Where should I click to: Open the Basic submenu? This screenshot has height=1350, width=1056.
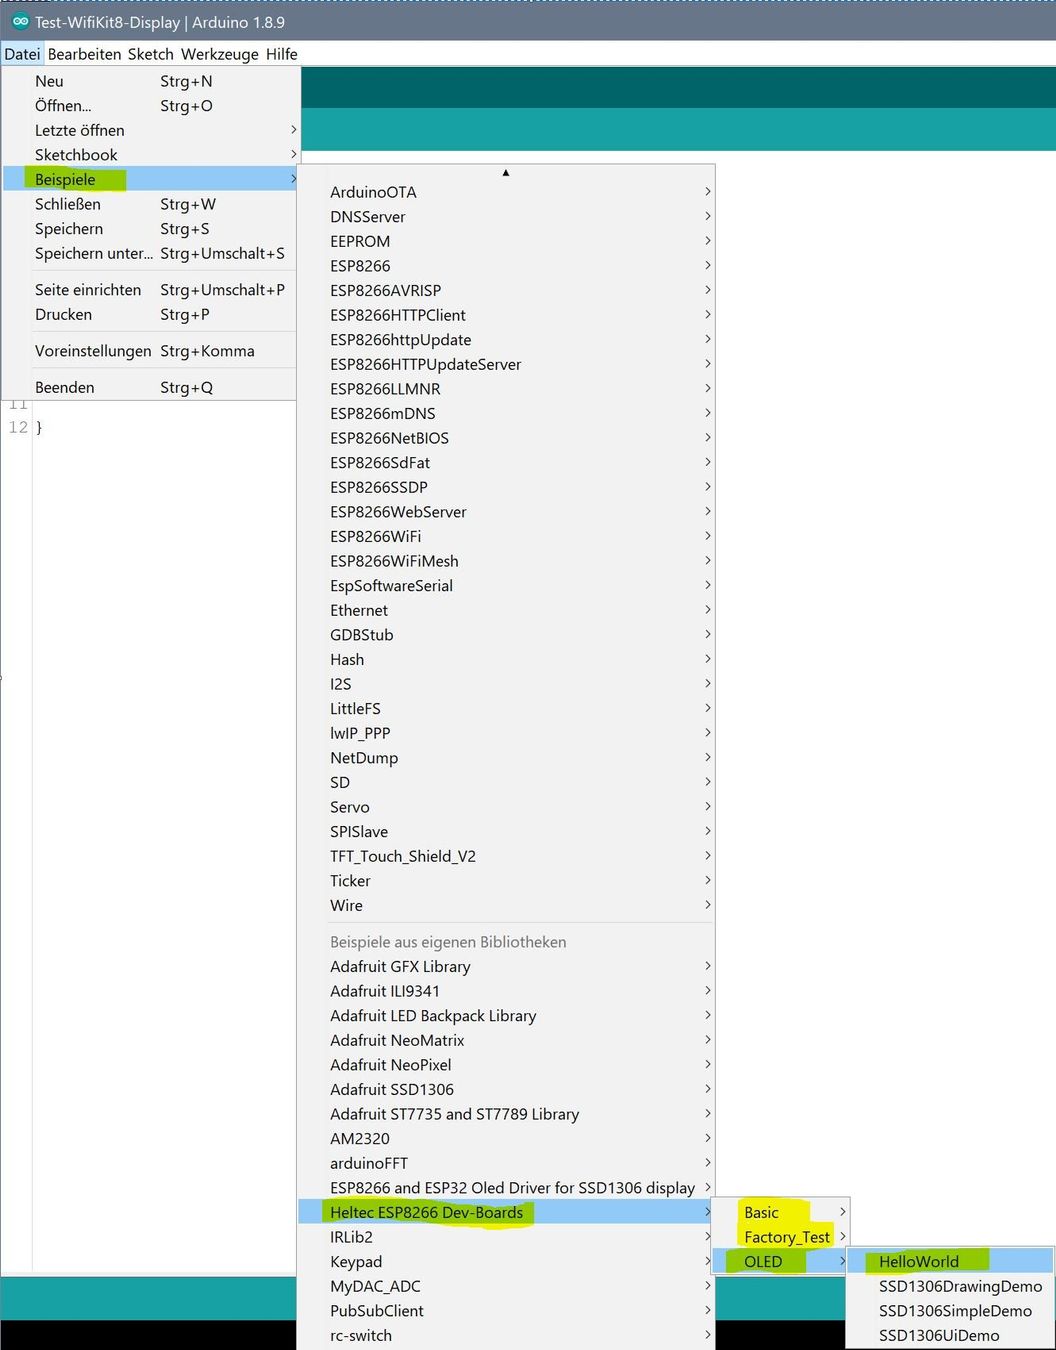pos(780,1213)
